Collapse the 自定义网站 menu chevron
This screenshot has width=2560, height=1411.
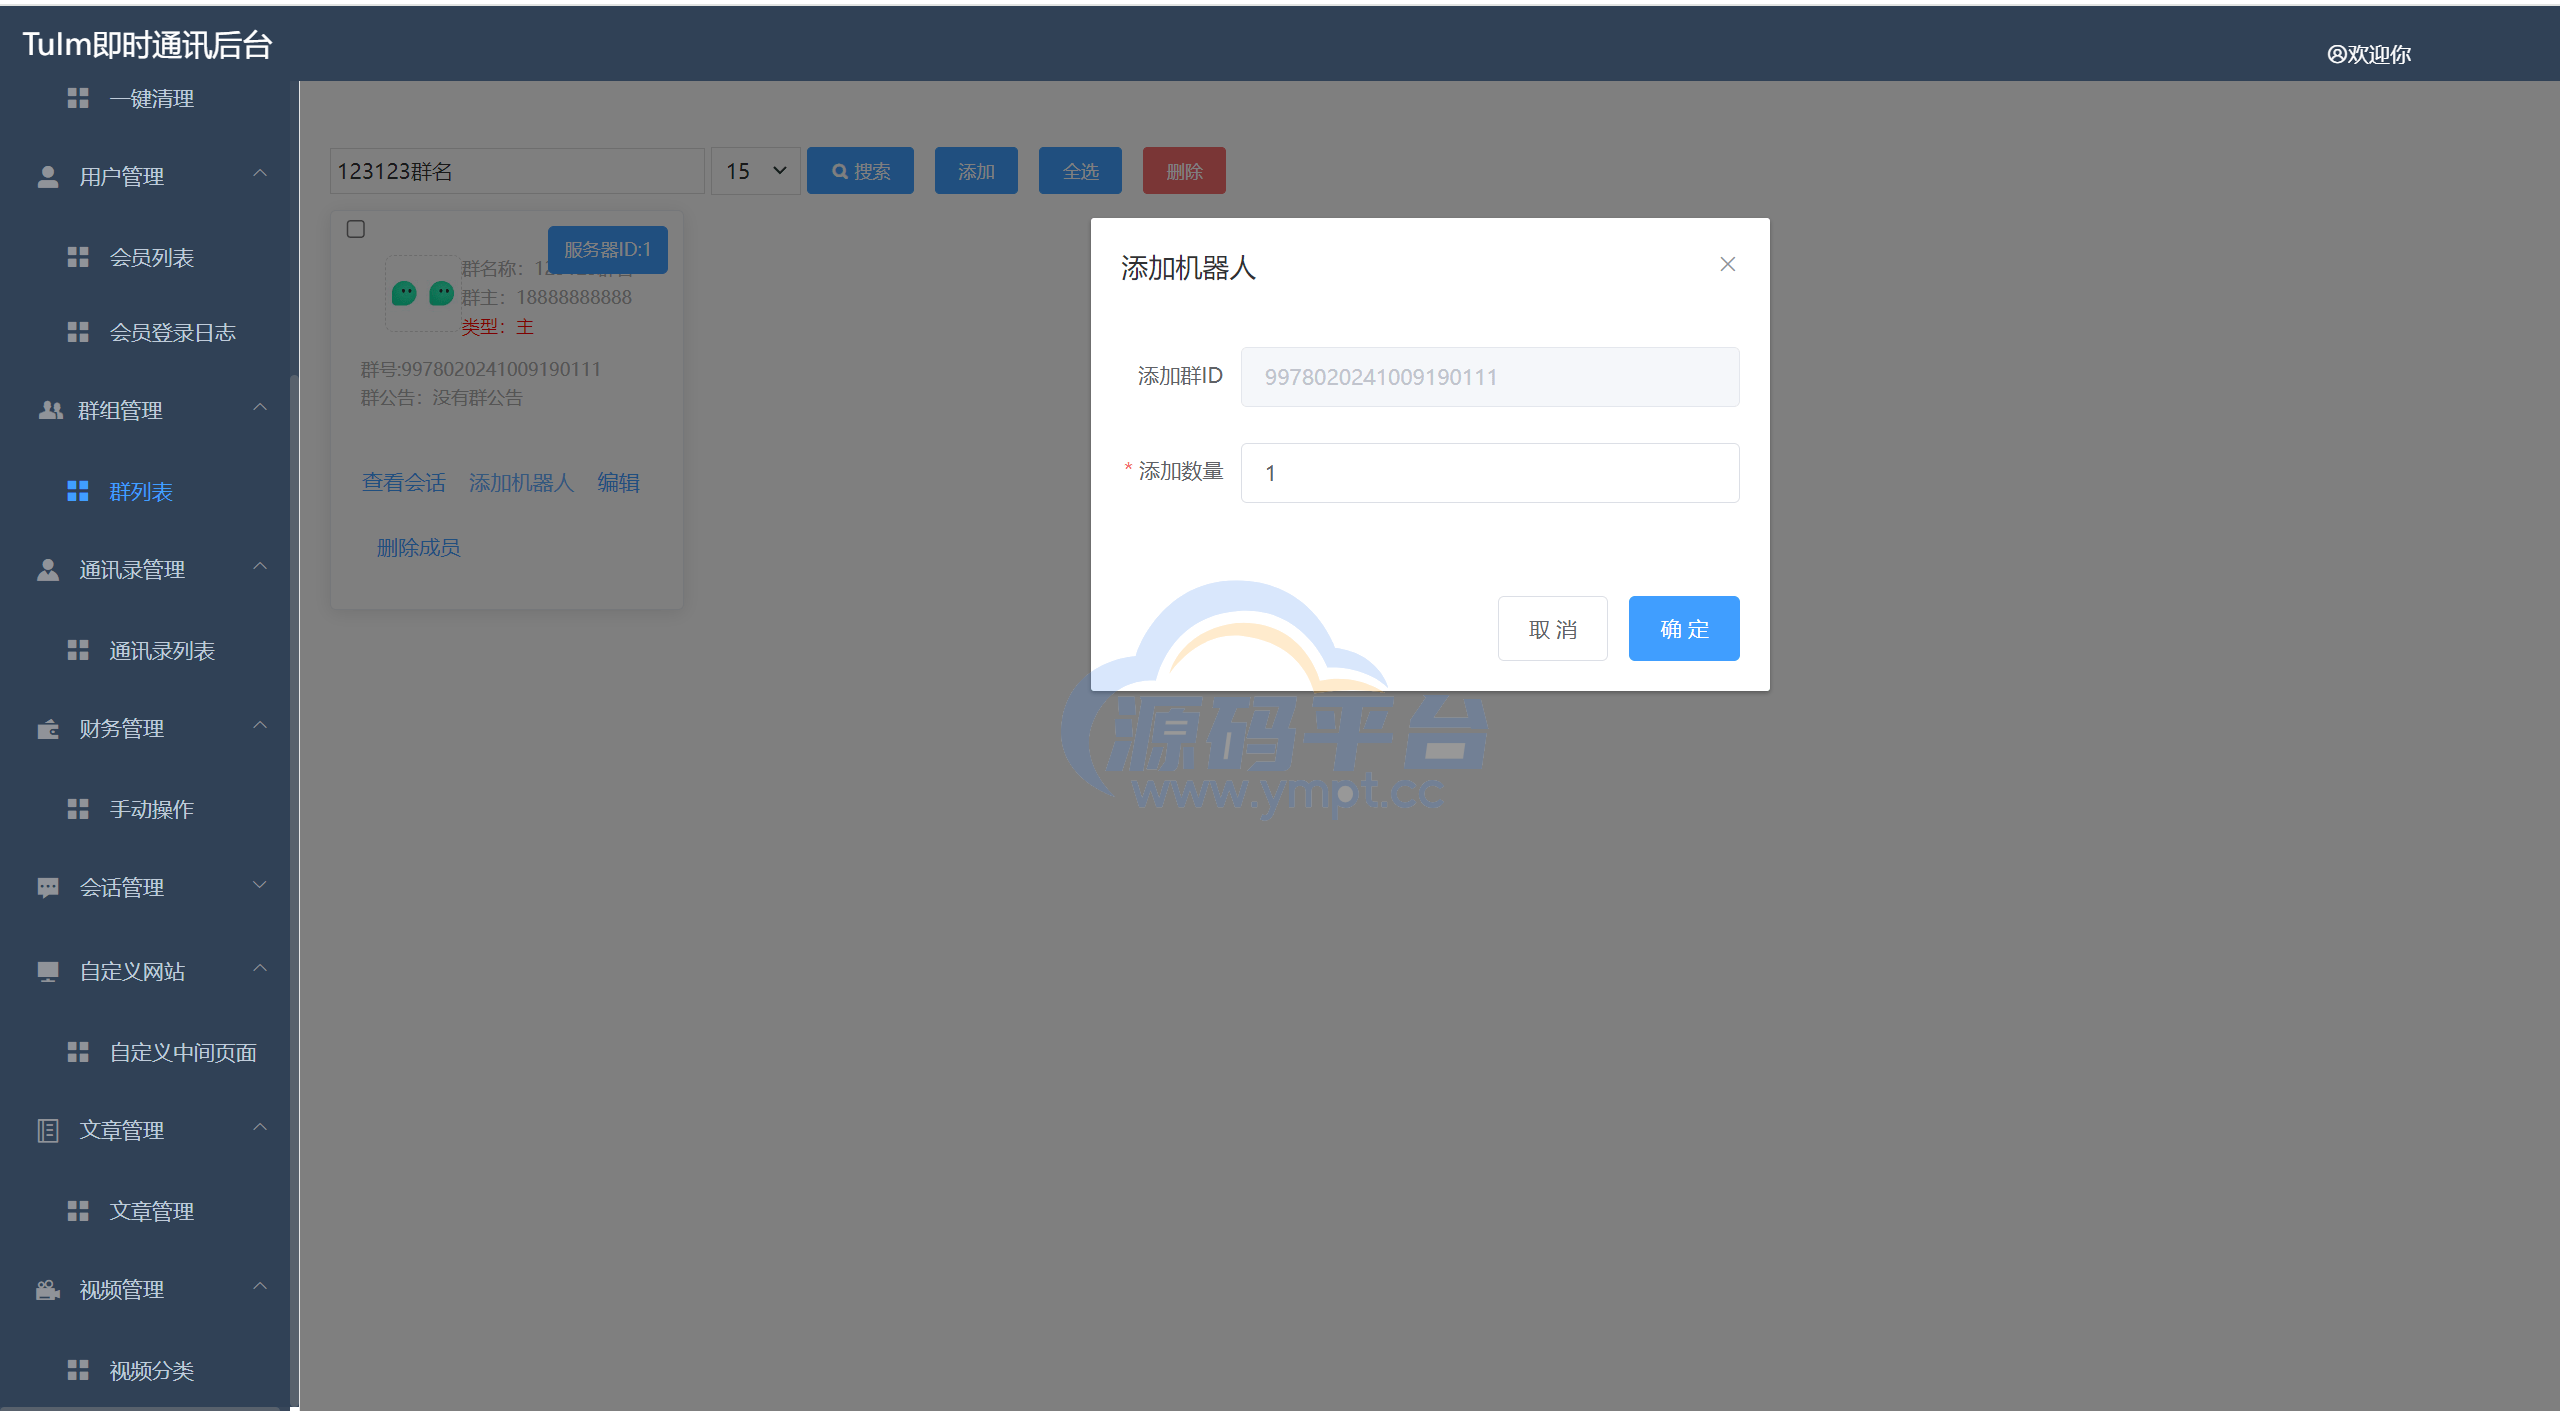(260, 969)
